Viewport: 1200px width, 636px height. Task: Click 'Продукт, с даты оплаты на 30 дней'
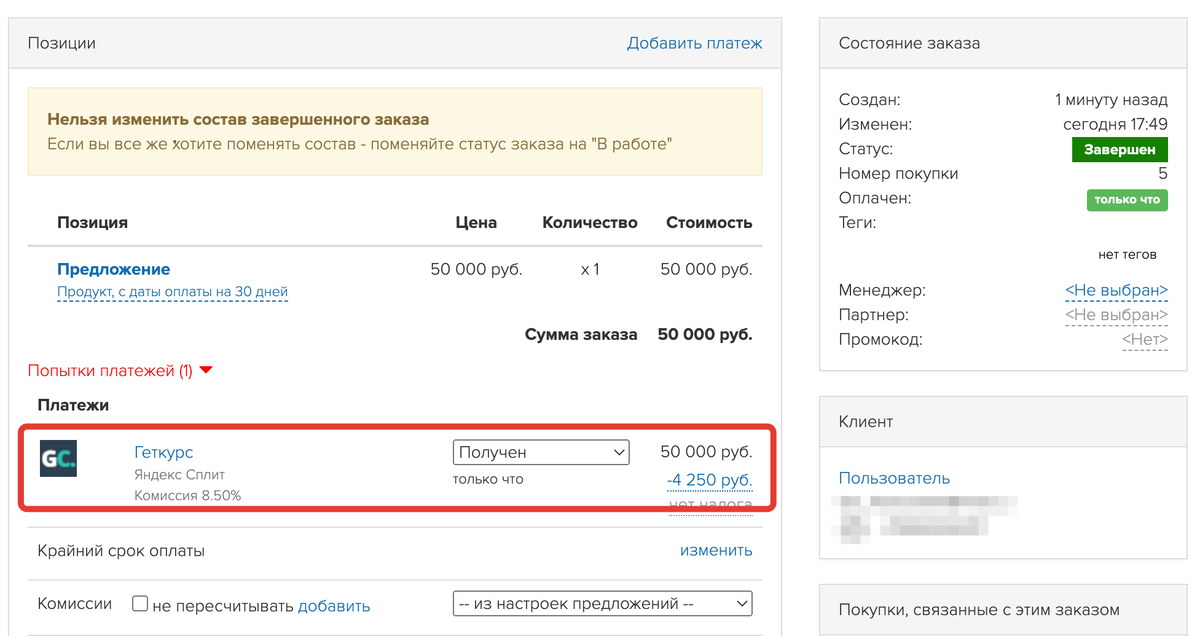pyautogui.click(x=172, y=292)
